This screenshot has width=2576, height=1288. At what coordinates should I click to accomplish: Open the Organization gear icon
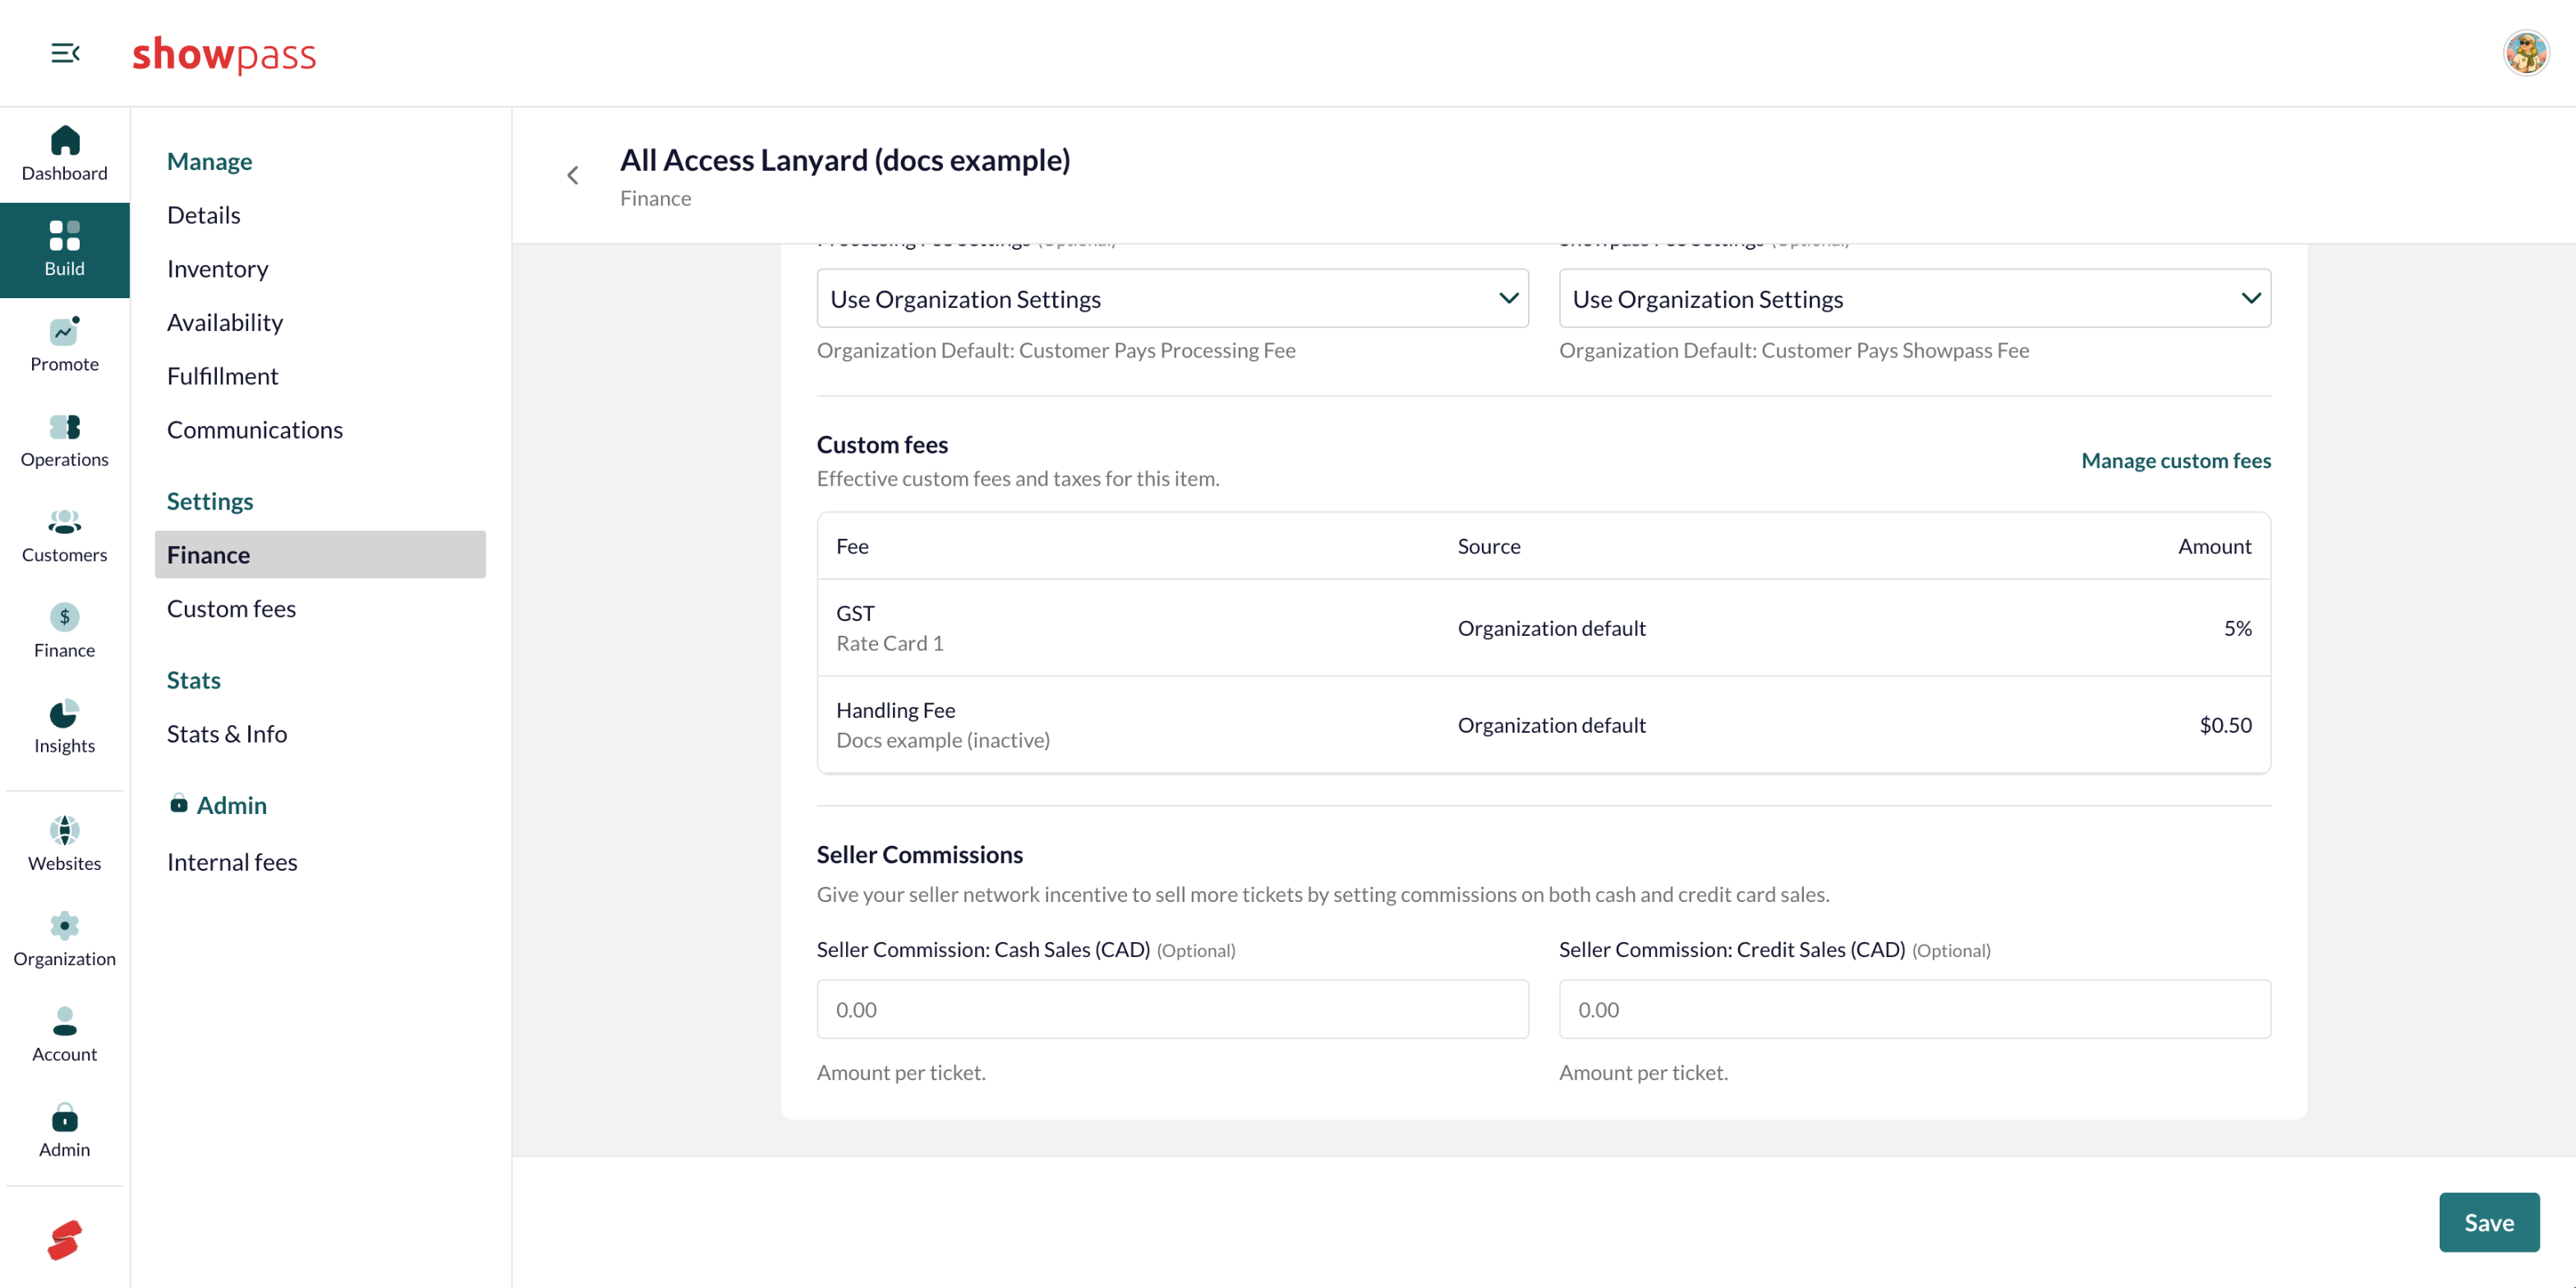[x=65, y=926]
